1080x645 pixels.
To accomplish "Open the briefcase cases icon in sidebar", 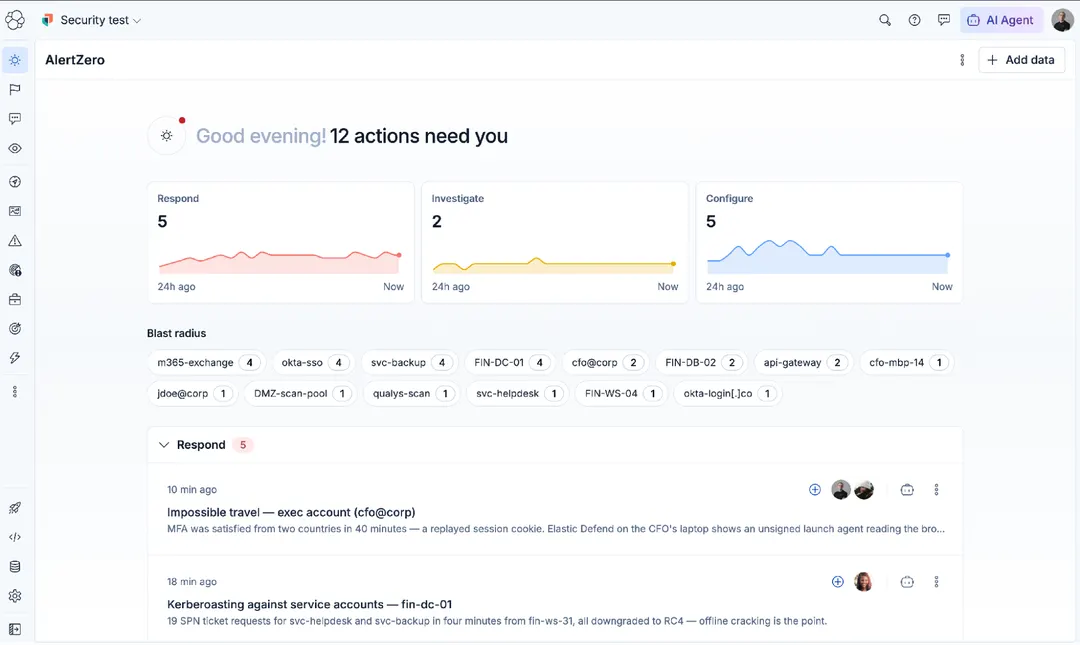I will [x=14, y=299].
